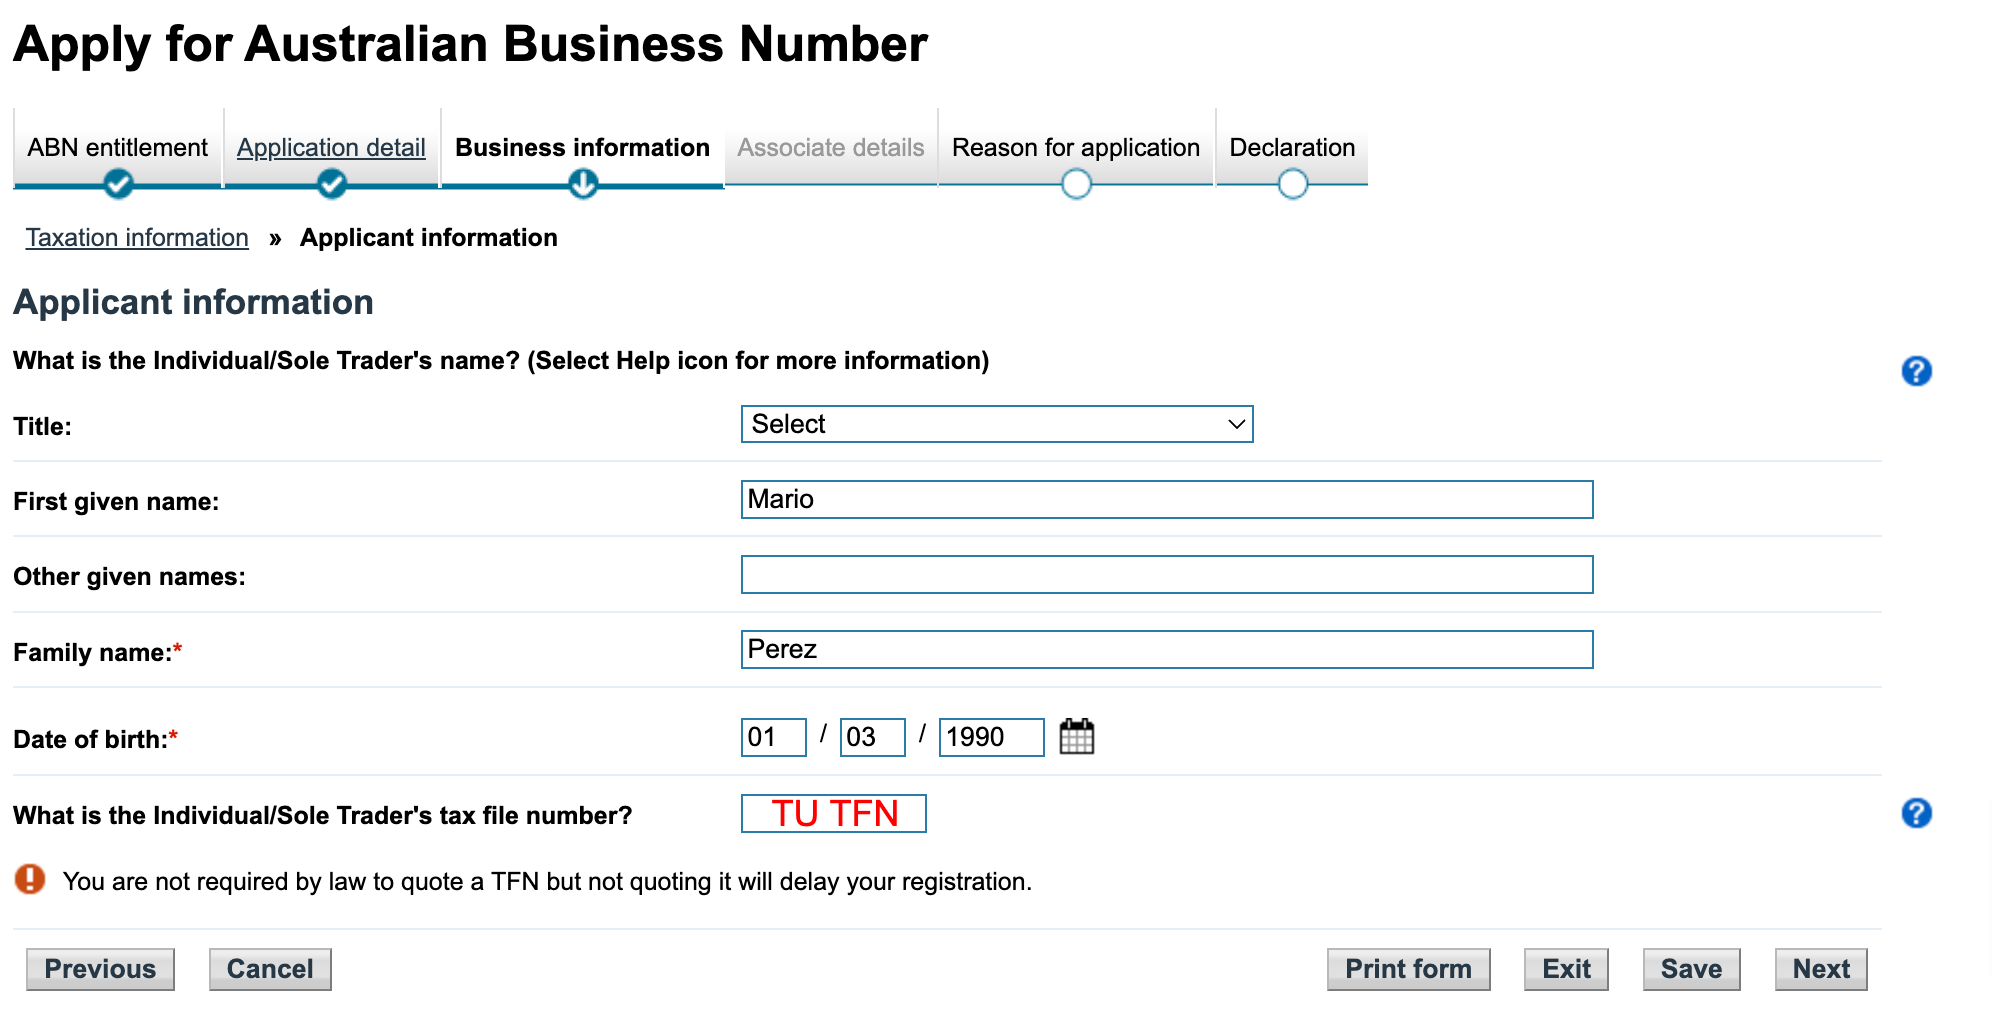Click the ABN entitlement completed checkmark
This screenshot has height=1014, width=1992.
click(x=118, y=183)
